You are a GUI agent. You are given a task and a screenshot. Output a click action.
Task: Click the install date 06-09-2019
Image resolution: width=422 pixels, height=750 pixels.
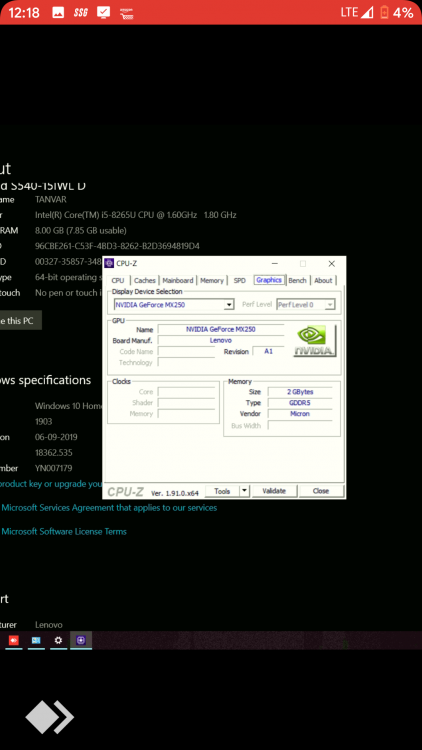tap(56, 437)
